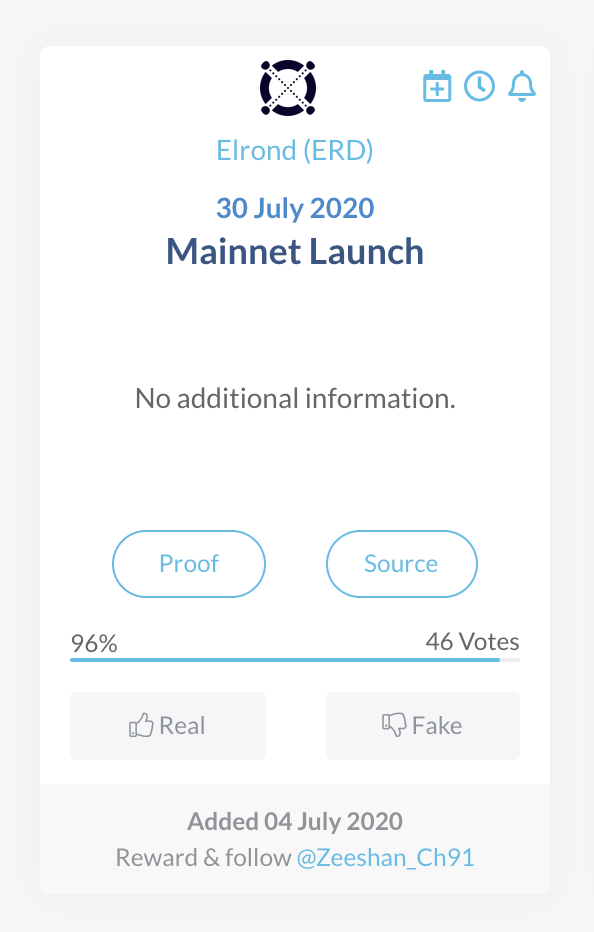Click thumbs down icon on Fake
This screenshot has width=594, height=932.
pos(394,725)
